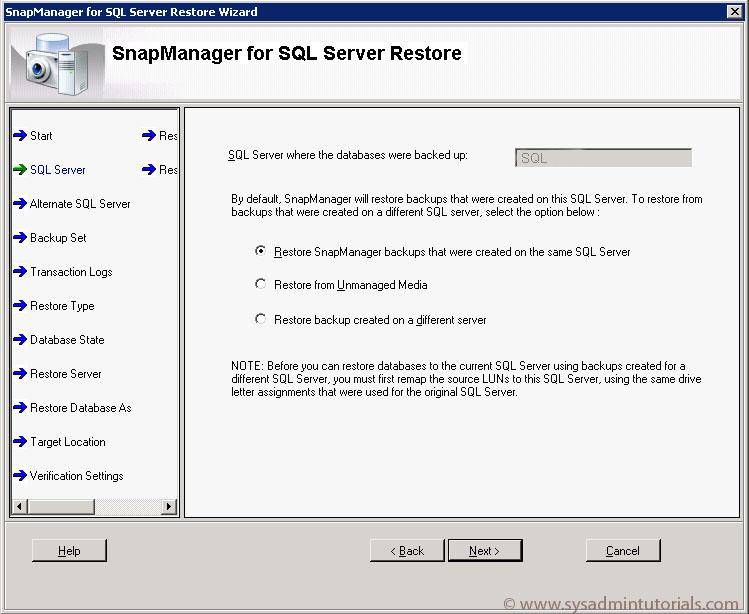Click the arrow icon beside Restore Server
Viewport: 749px width, 614px height.
pyautogui.click(x=20, y=374)
